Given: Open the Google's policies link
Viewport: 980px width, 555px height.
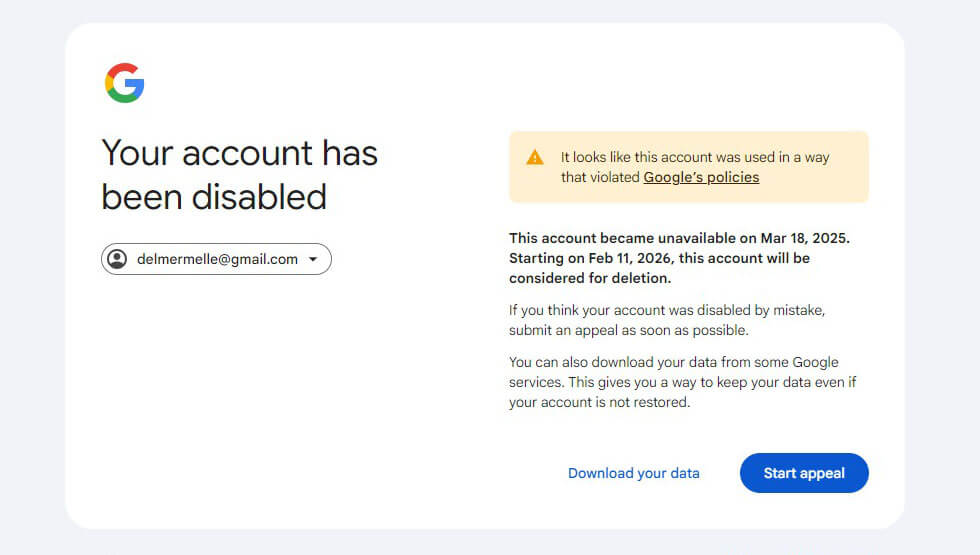Looking at the screenshot, I should click(701, 178).
